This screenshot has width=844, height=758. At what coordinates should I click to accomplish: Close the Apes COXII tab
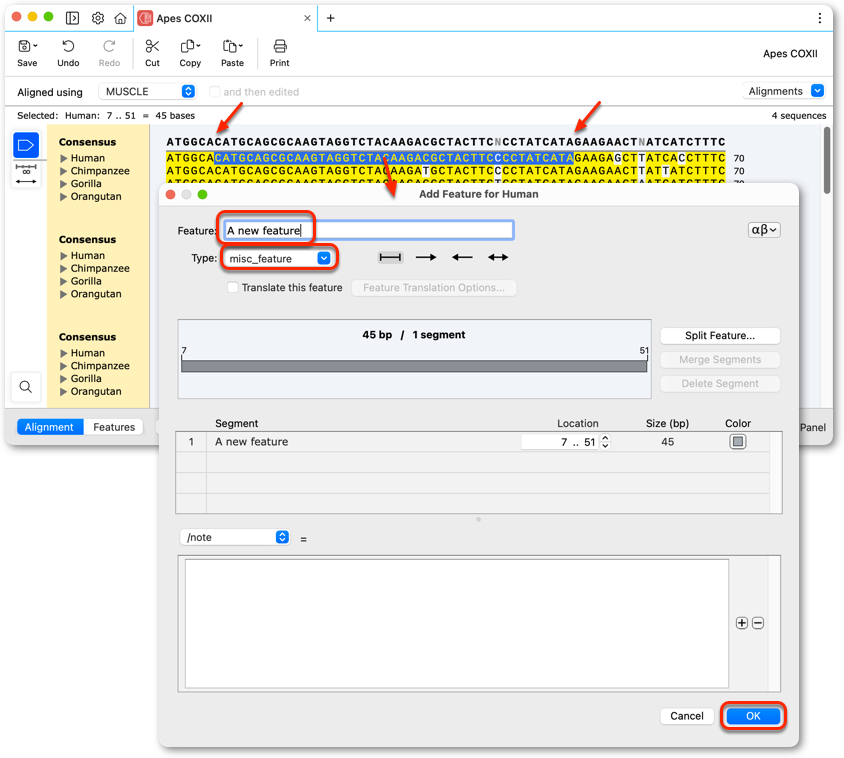coord(307,18)
